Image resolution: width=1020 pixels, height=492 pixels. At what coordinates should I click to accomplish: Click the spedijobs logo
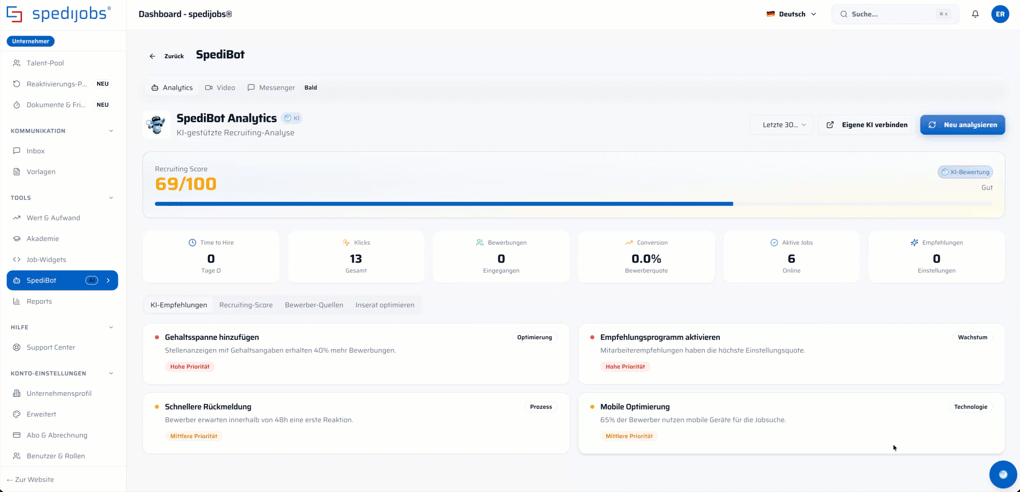tap(58, 14)
